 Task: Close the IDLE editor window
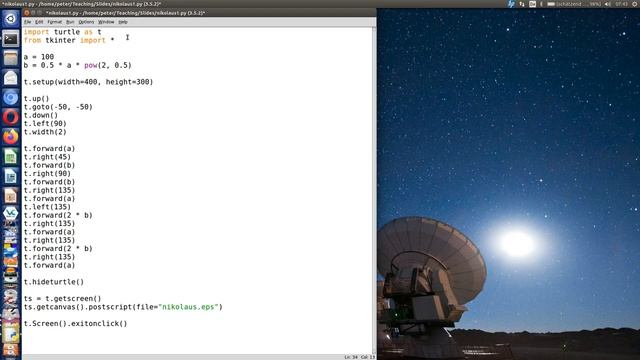(x=27, y=13)
